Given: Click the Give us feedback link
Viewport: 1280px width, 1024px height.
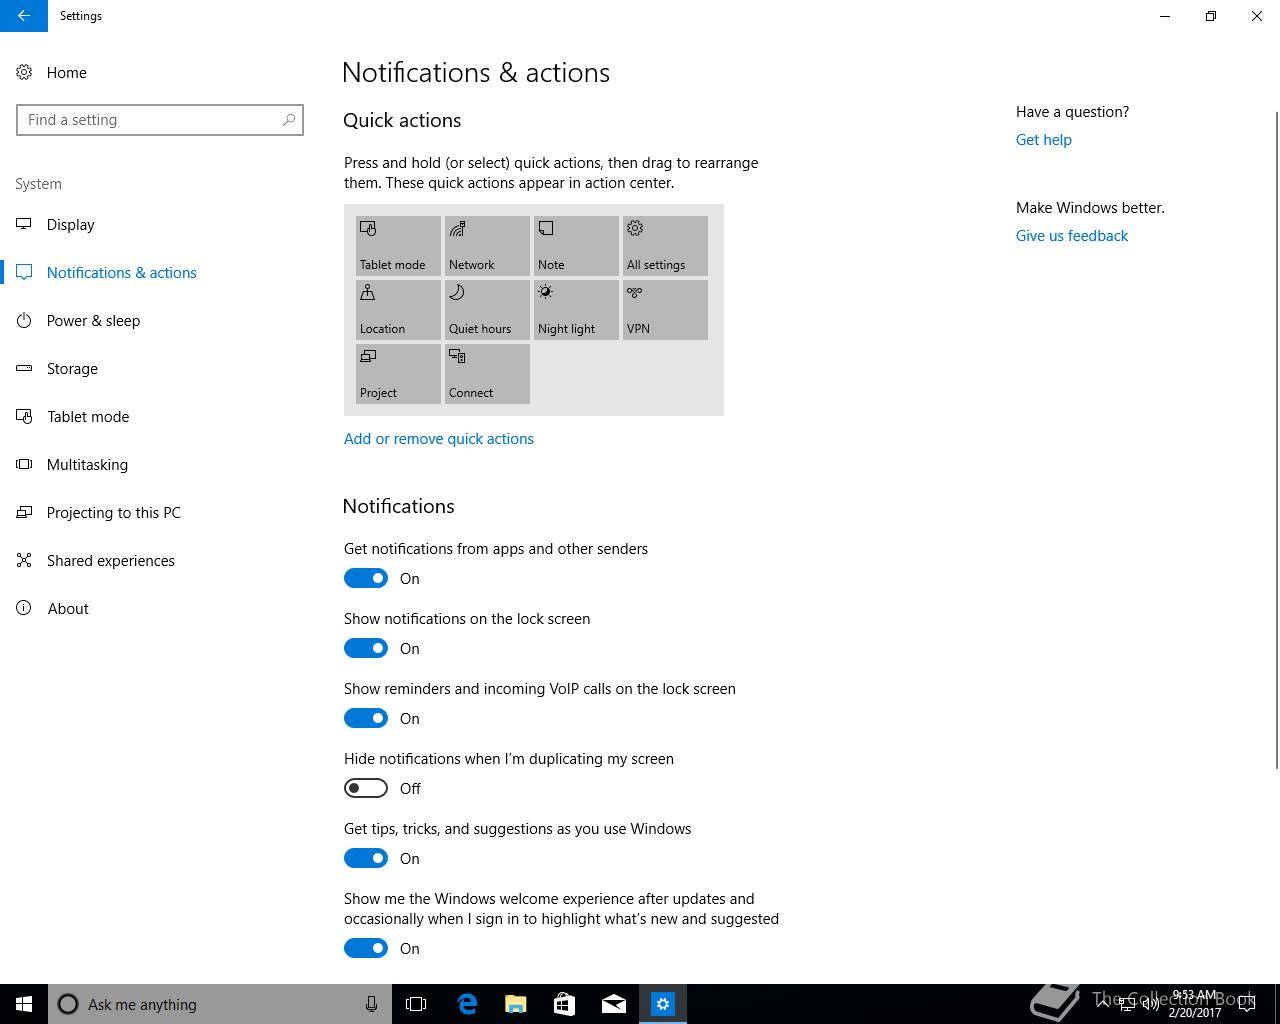Looking at the screenshot, I should [x=1072, y=236].
